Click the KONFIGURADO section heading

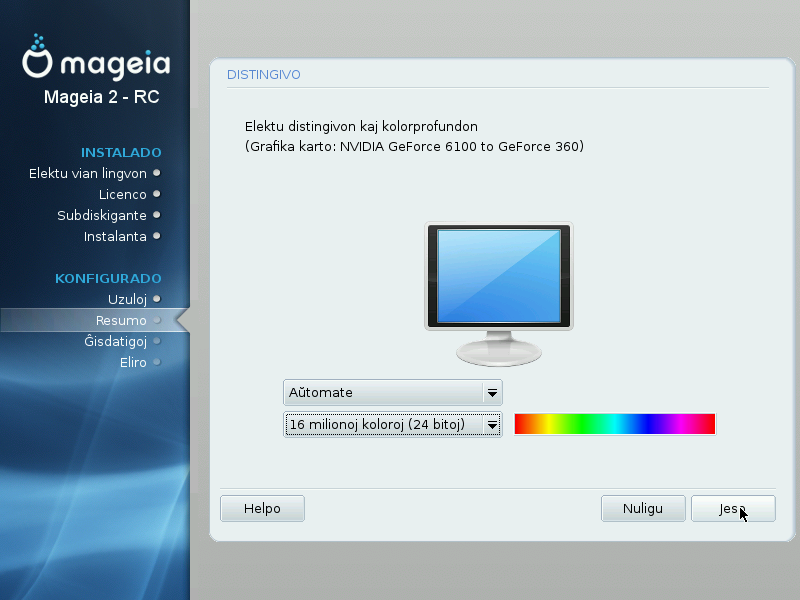pyautogui.click(x=108, y=279)
